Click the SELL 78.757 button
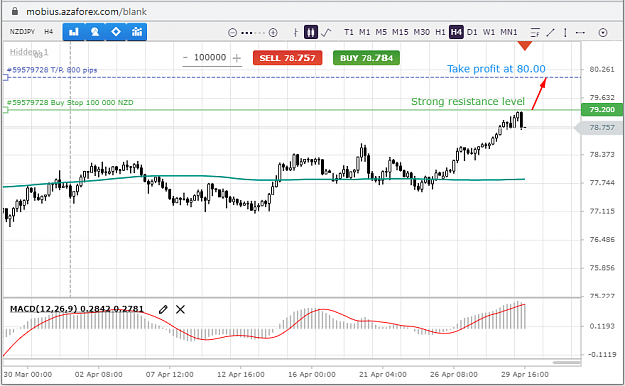 (x=287, y=58)
